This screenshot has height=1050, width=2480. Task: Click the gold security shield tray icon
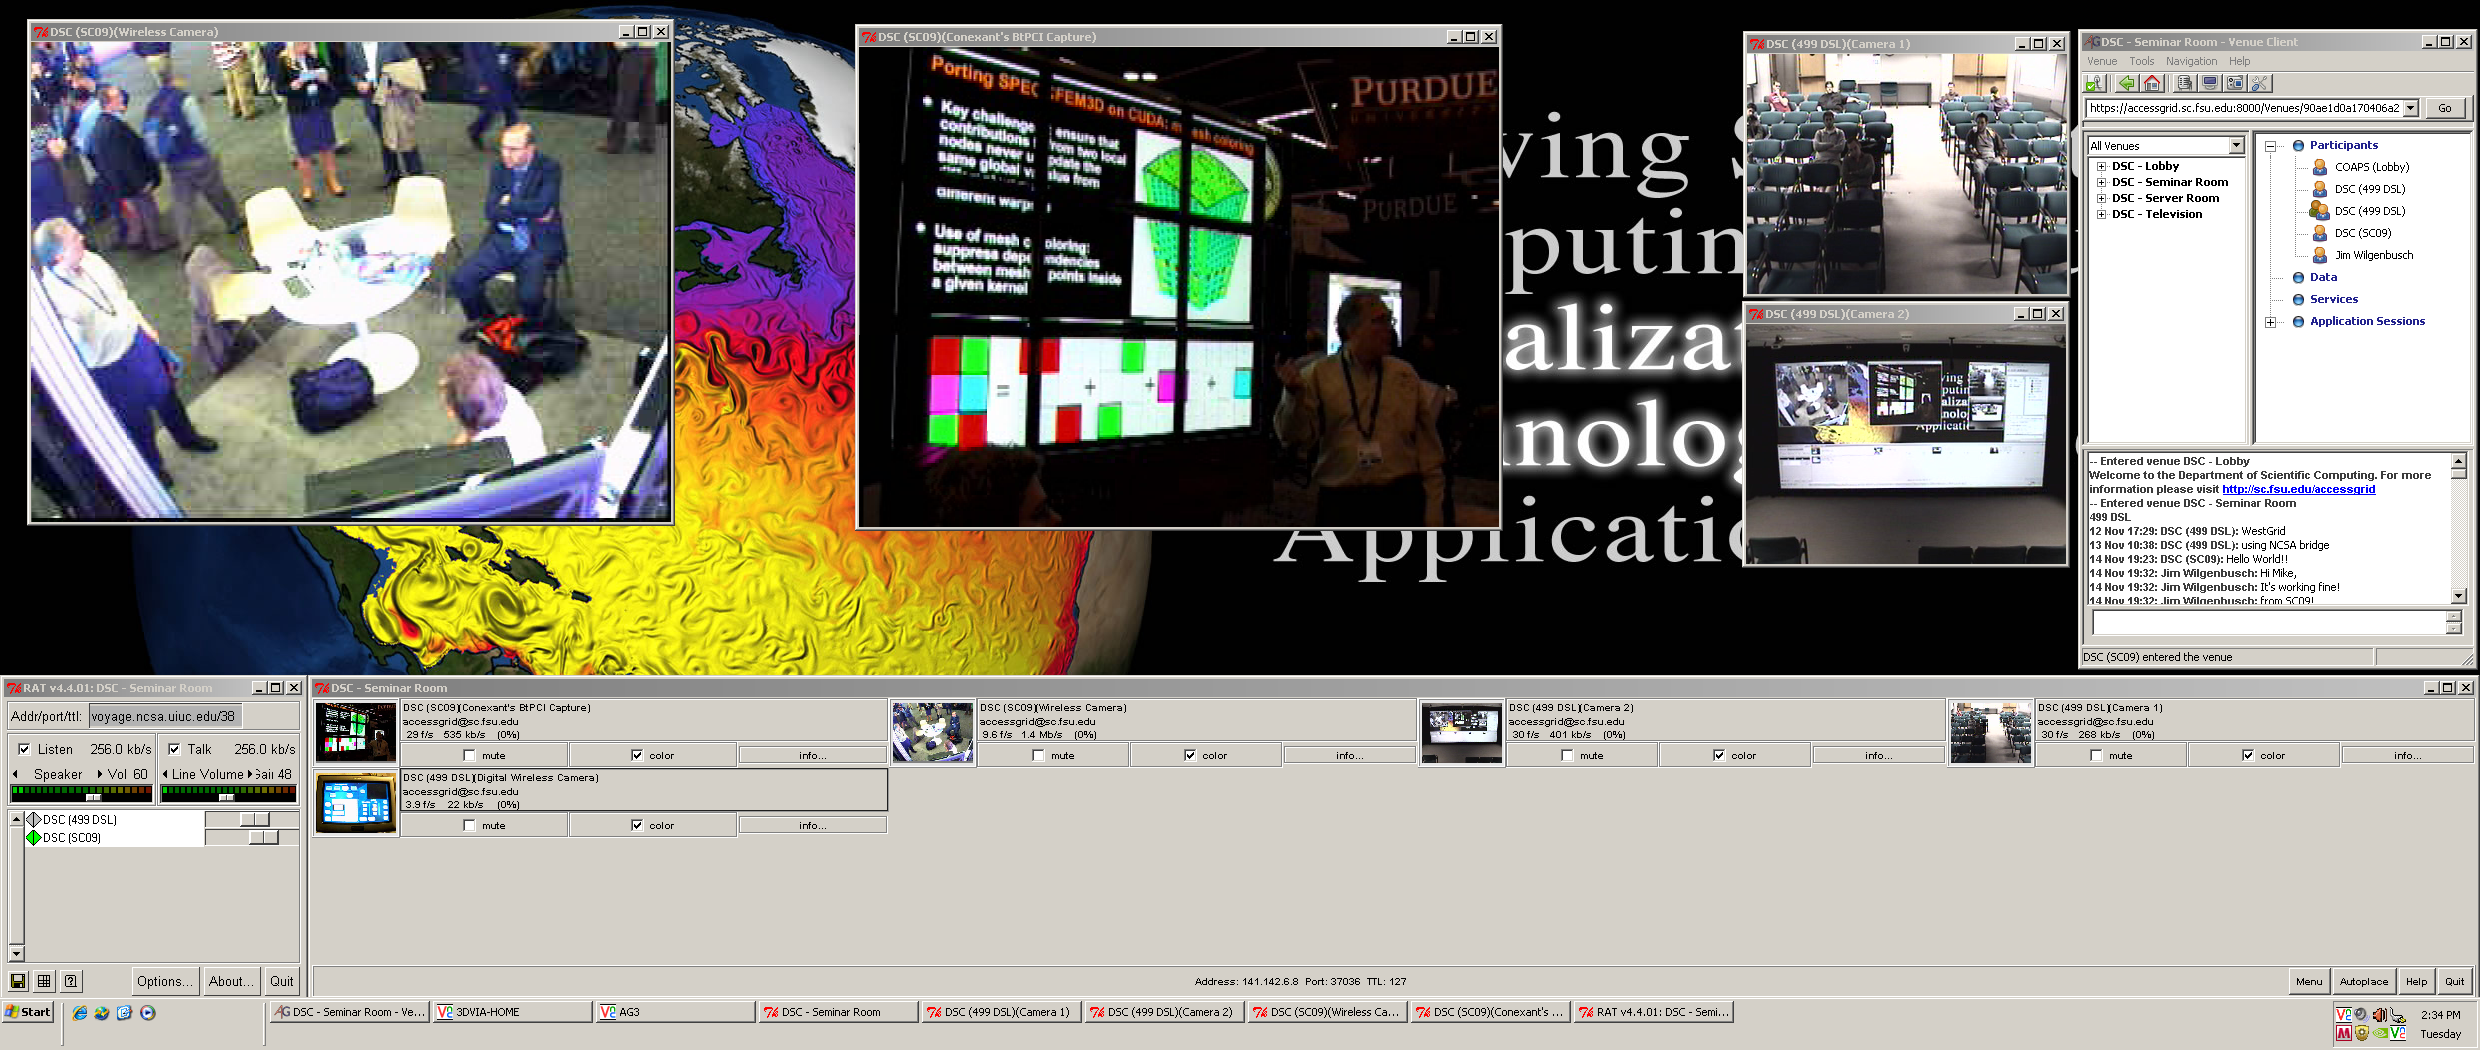[x=2362, y=1033]
